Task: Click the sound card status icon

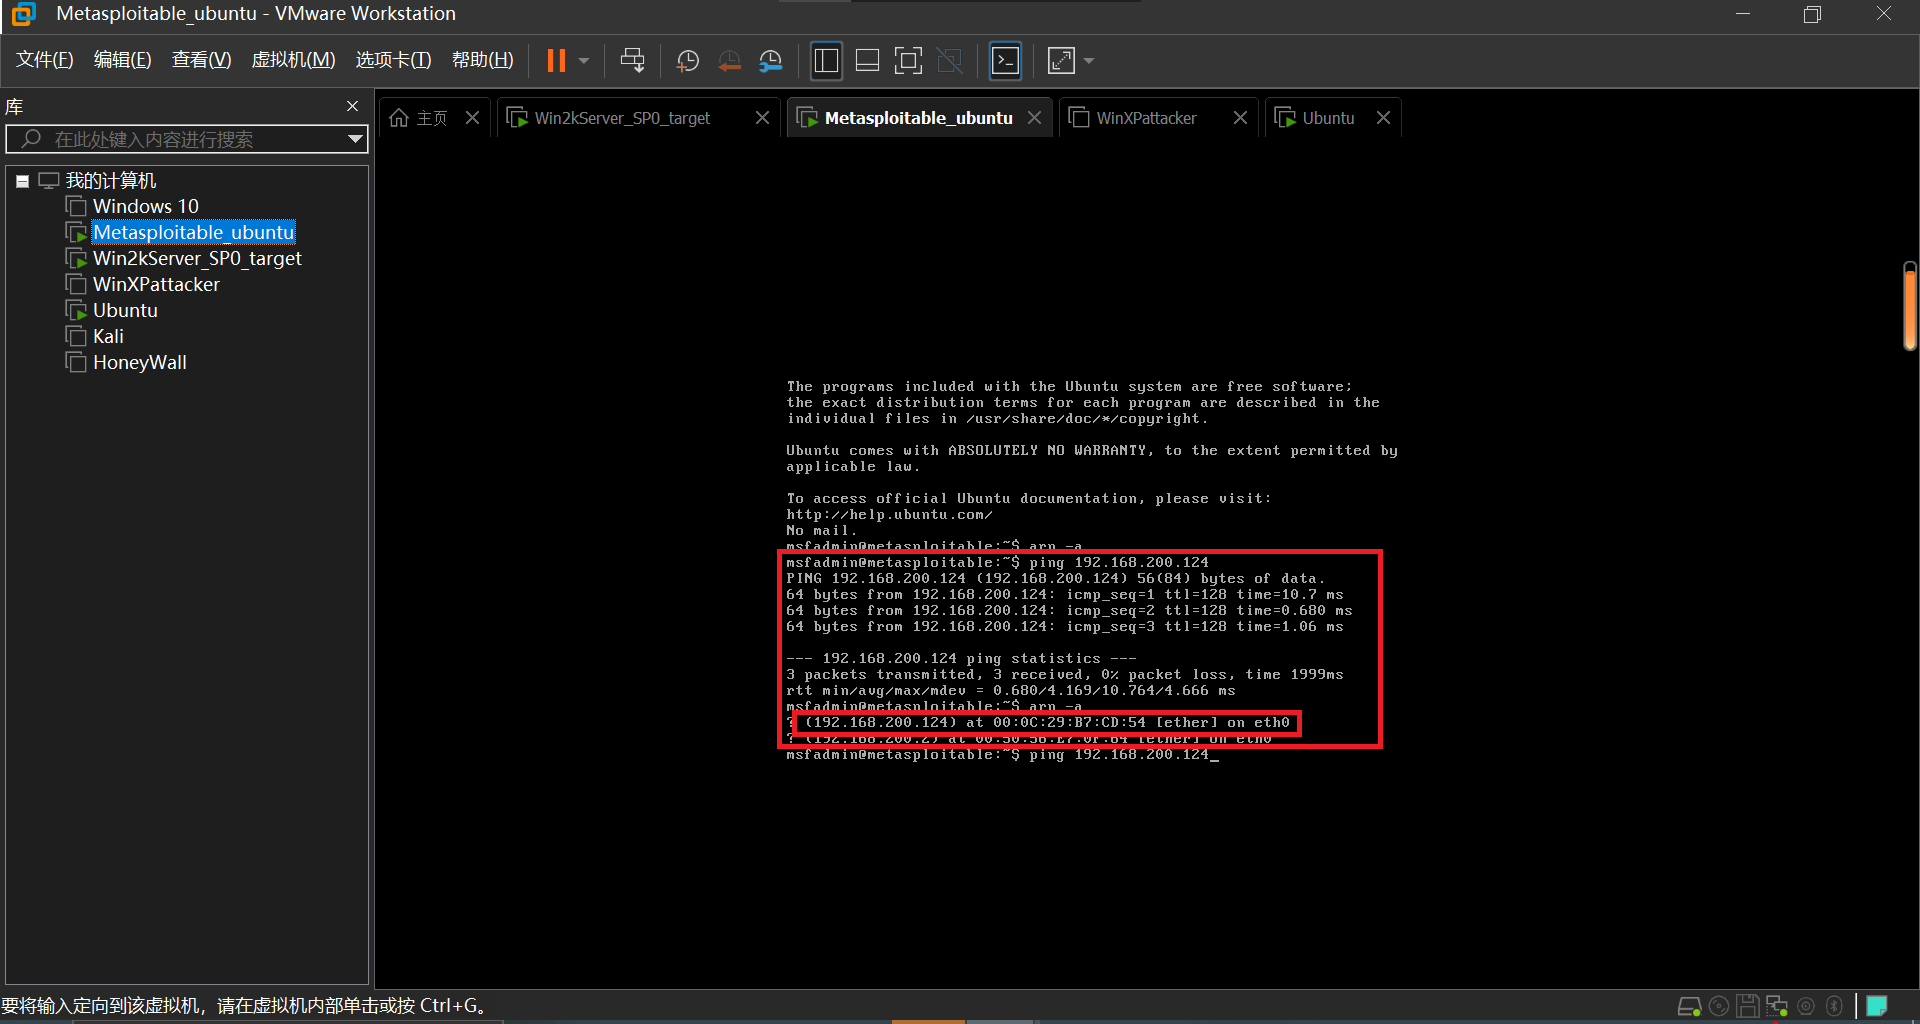Action: [1806, 1006]
